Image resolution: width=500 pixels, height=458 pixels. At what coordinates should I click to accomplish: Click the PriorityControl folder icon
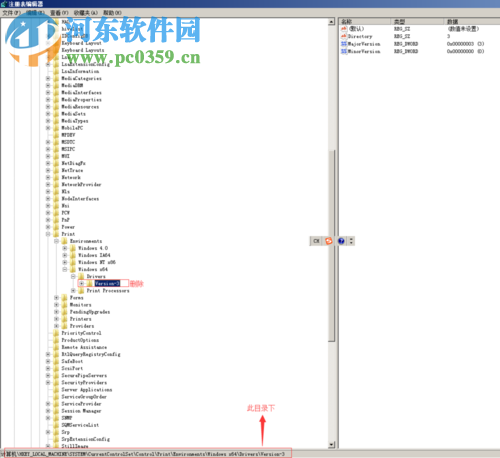[56, 333]
